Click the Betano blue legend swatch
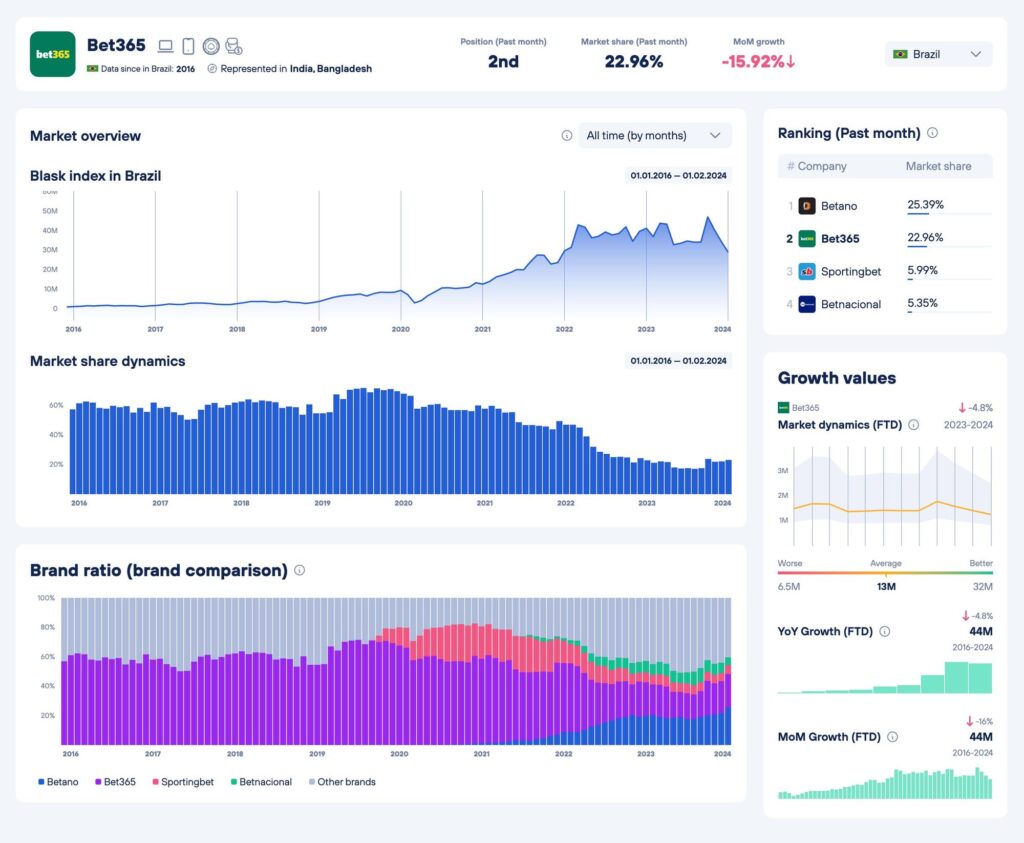 (x=41, y=782)
